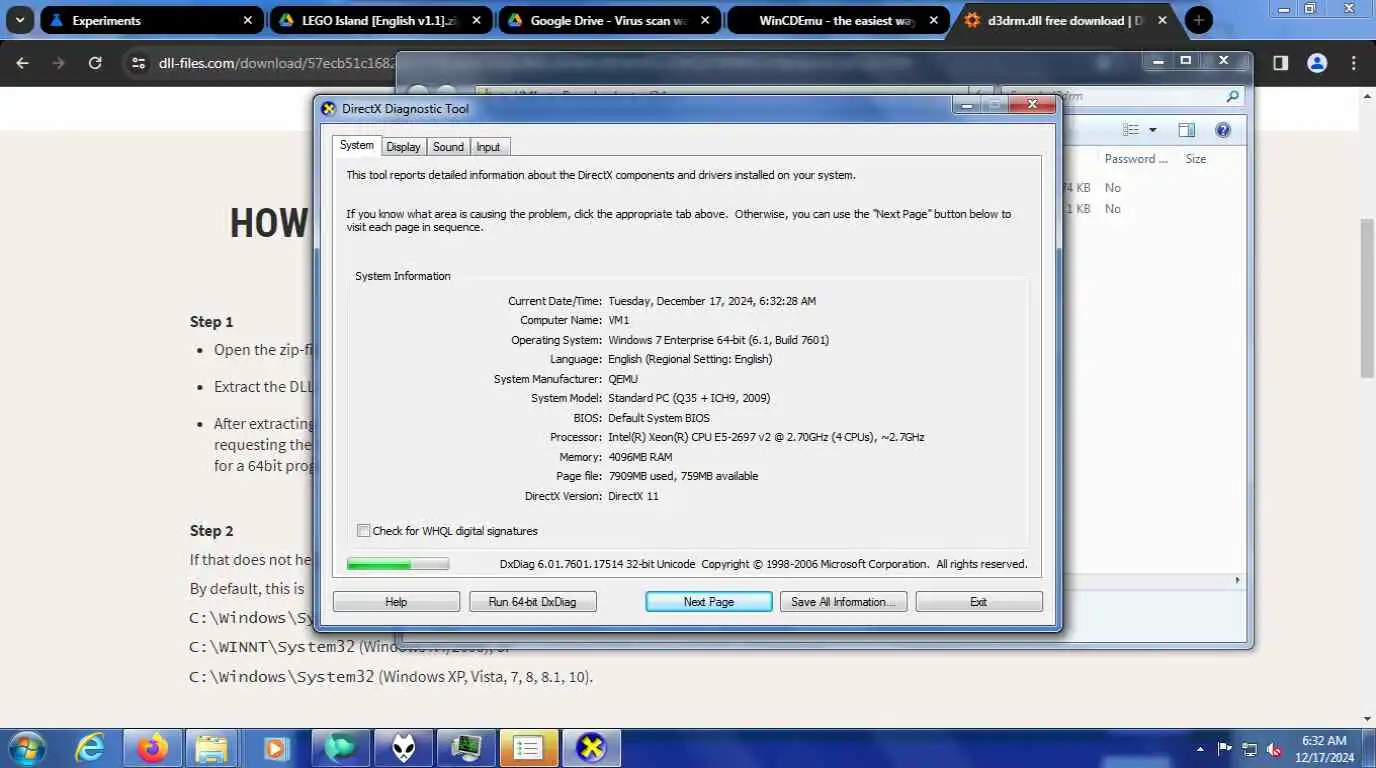Viewport: 1376px width, 768px height.
Task: Switch to the WinCDEmu tab
Action: [839, 20]
